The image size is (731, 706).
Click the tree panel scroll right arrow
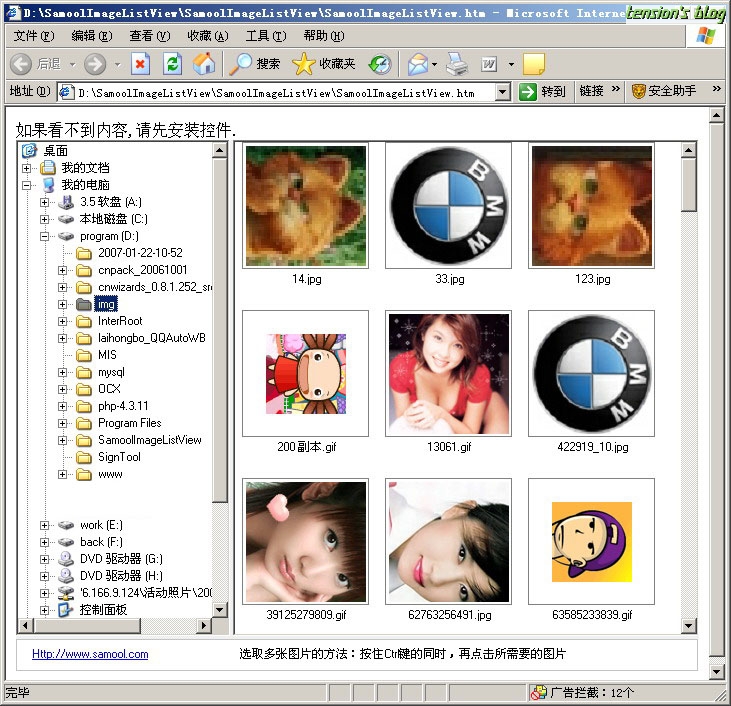pos(203,625)
